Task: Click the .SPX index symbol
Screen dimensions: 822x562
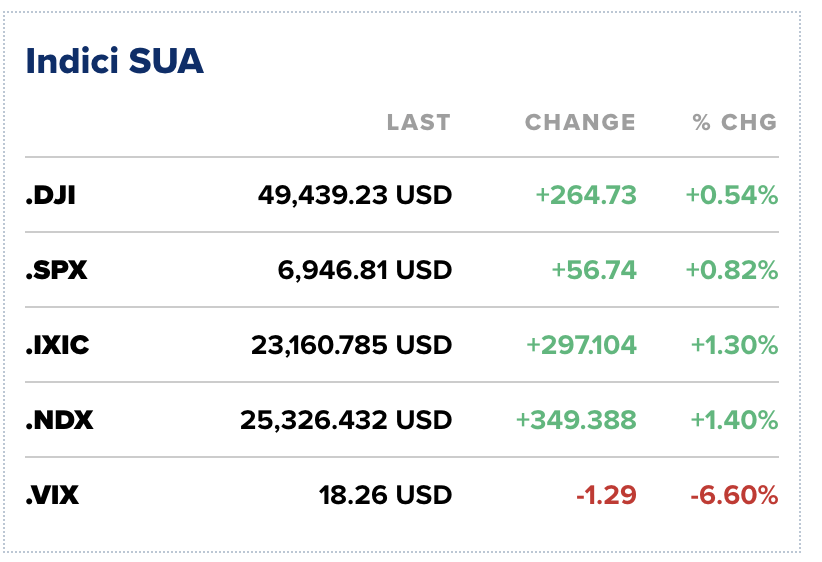Action: 56,270
